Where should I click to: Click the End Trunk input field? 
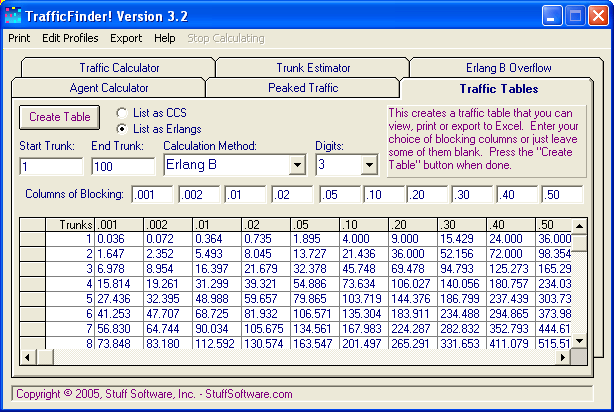pyautogui.click(x=123, y=166)
